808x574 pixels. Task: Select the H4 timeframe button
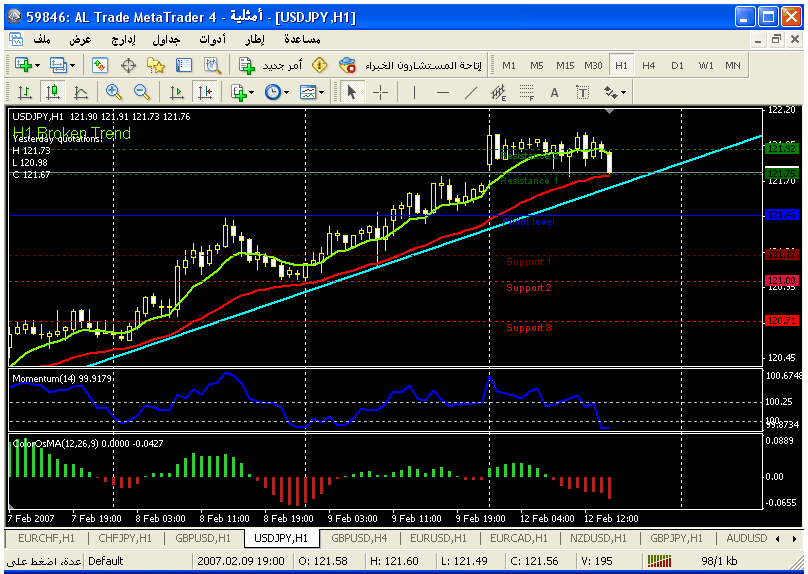click(649, 65)
